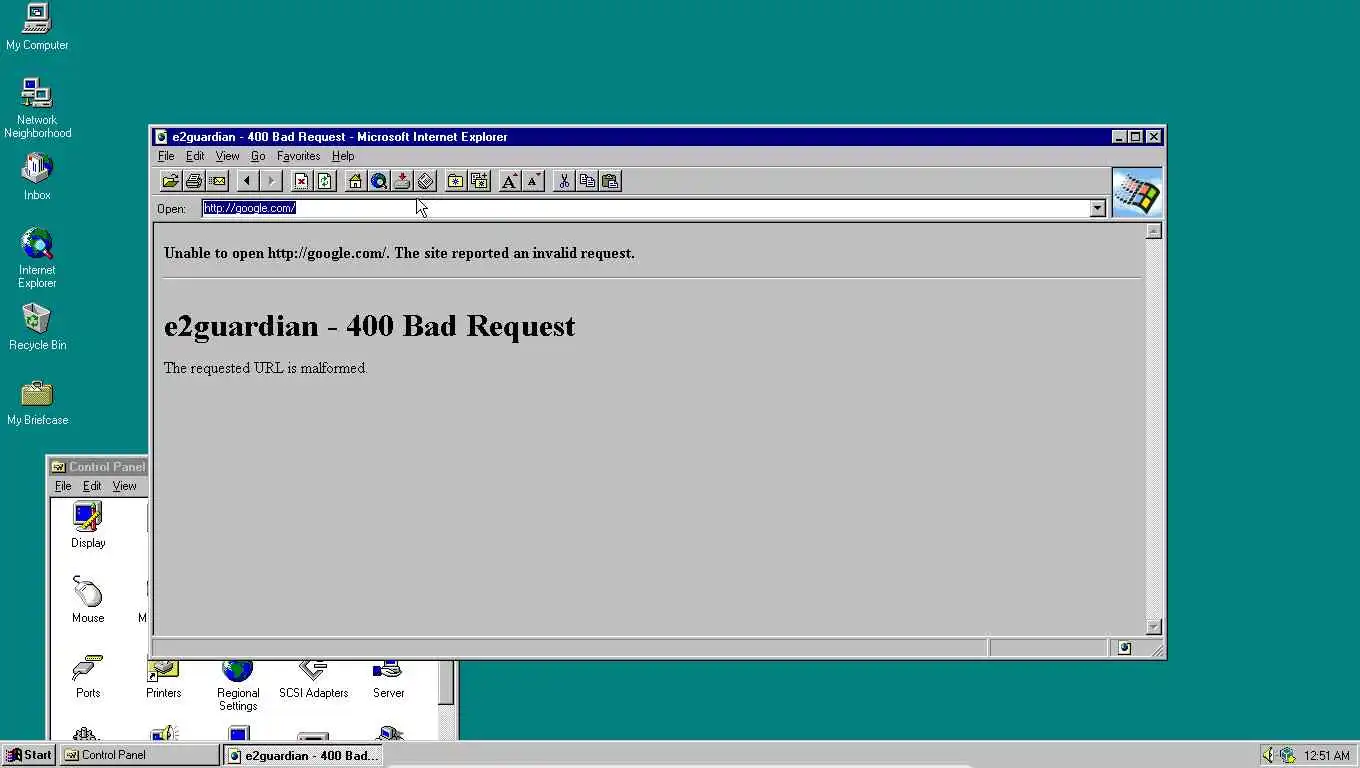Switch to Control Panel taskbar button
Image resolution: width=1360 pixels, height=768 pixels.
(x=139, y=755)
